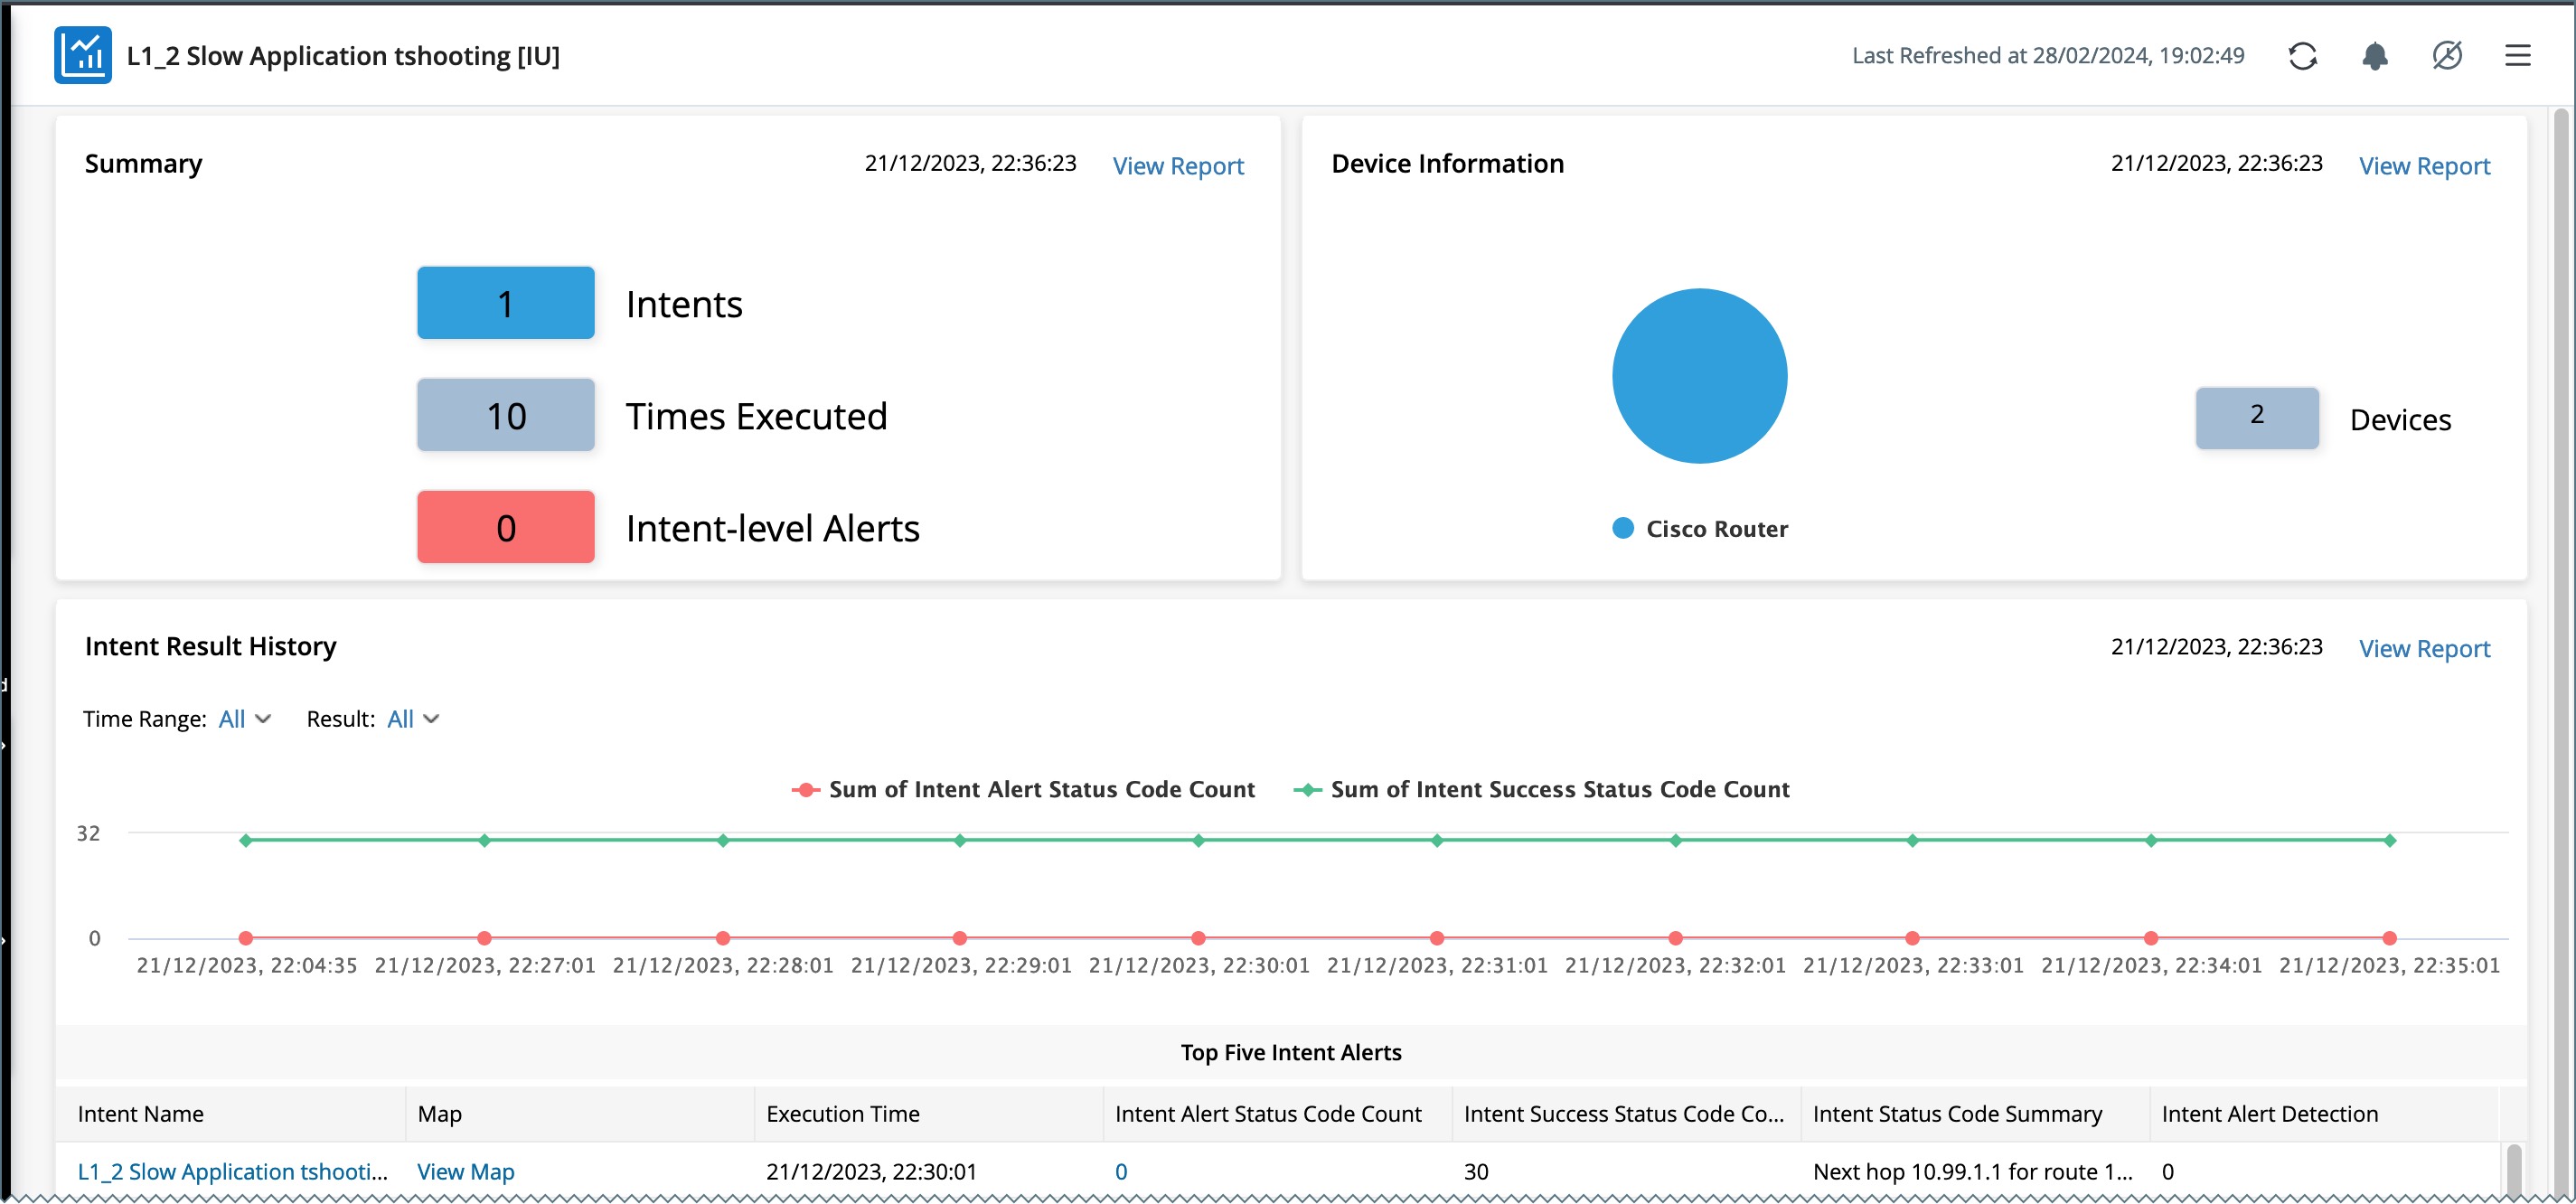This screenshot has width=2576, height=1204.
Task: Toggle the Intent Alert Status series legend
Action: tap(1023, 789)
